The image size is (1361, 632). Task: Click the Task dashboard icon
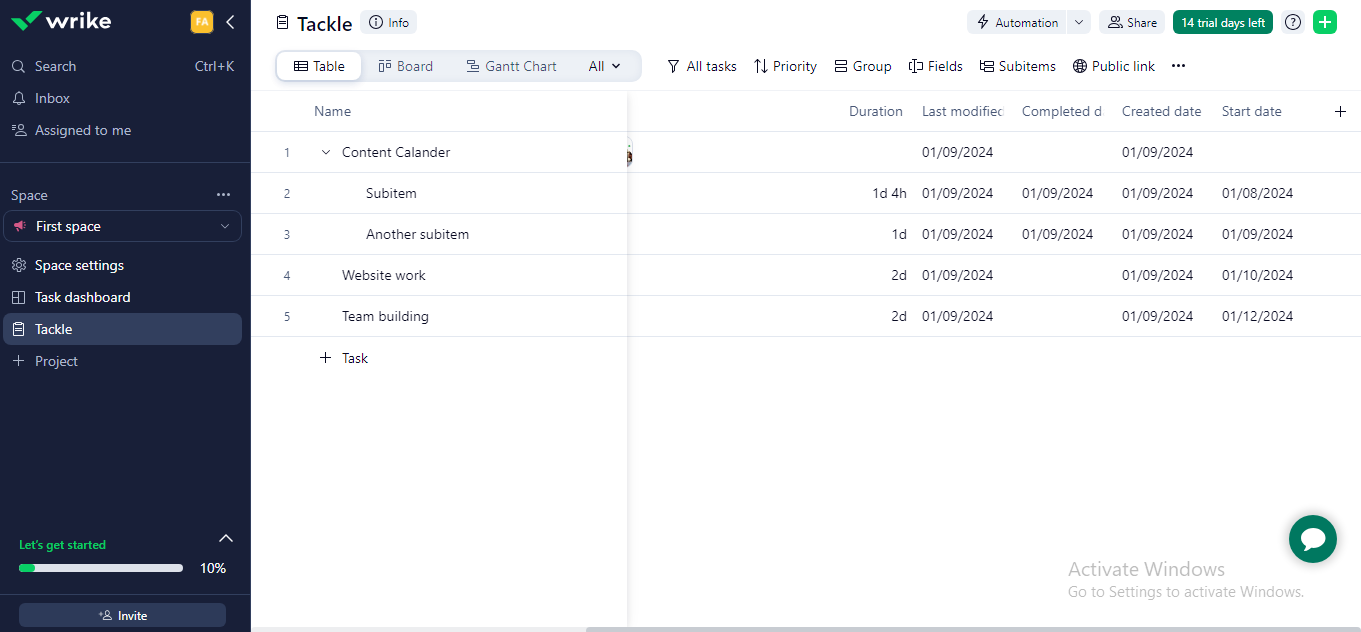17,296
